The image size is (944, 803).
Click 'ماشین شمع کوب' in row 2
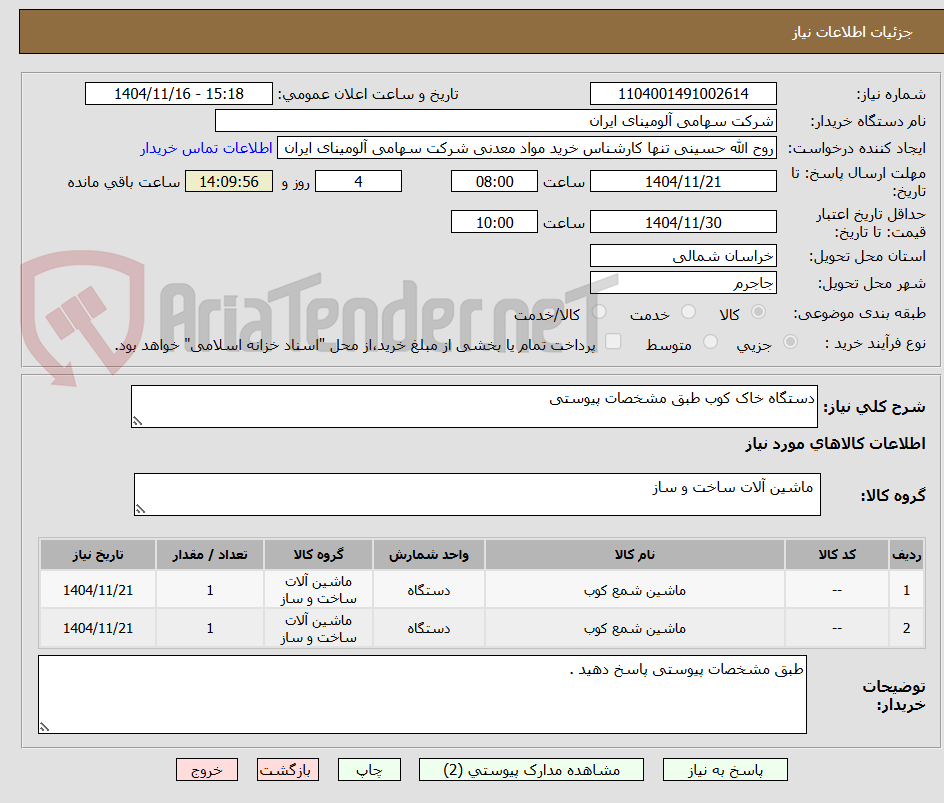point(635,628)
